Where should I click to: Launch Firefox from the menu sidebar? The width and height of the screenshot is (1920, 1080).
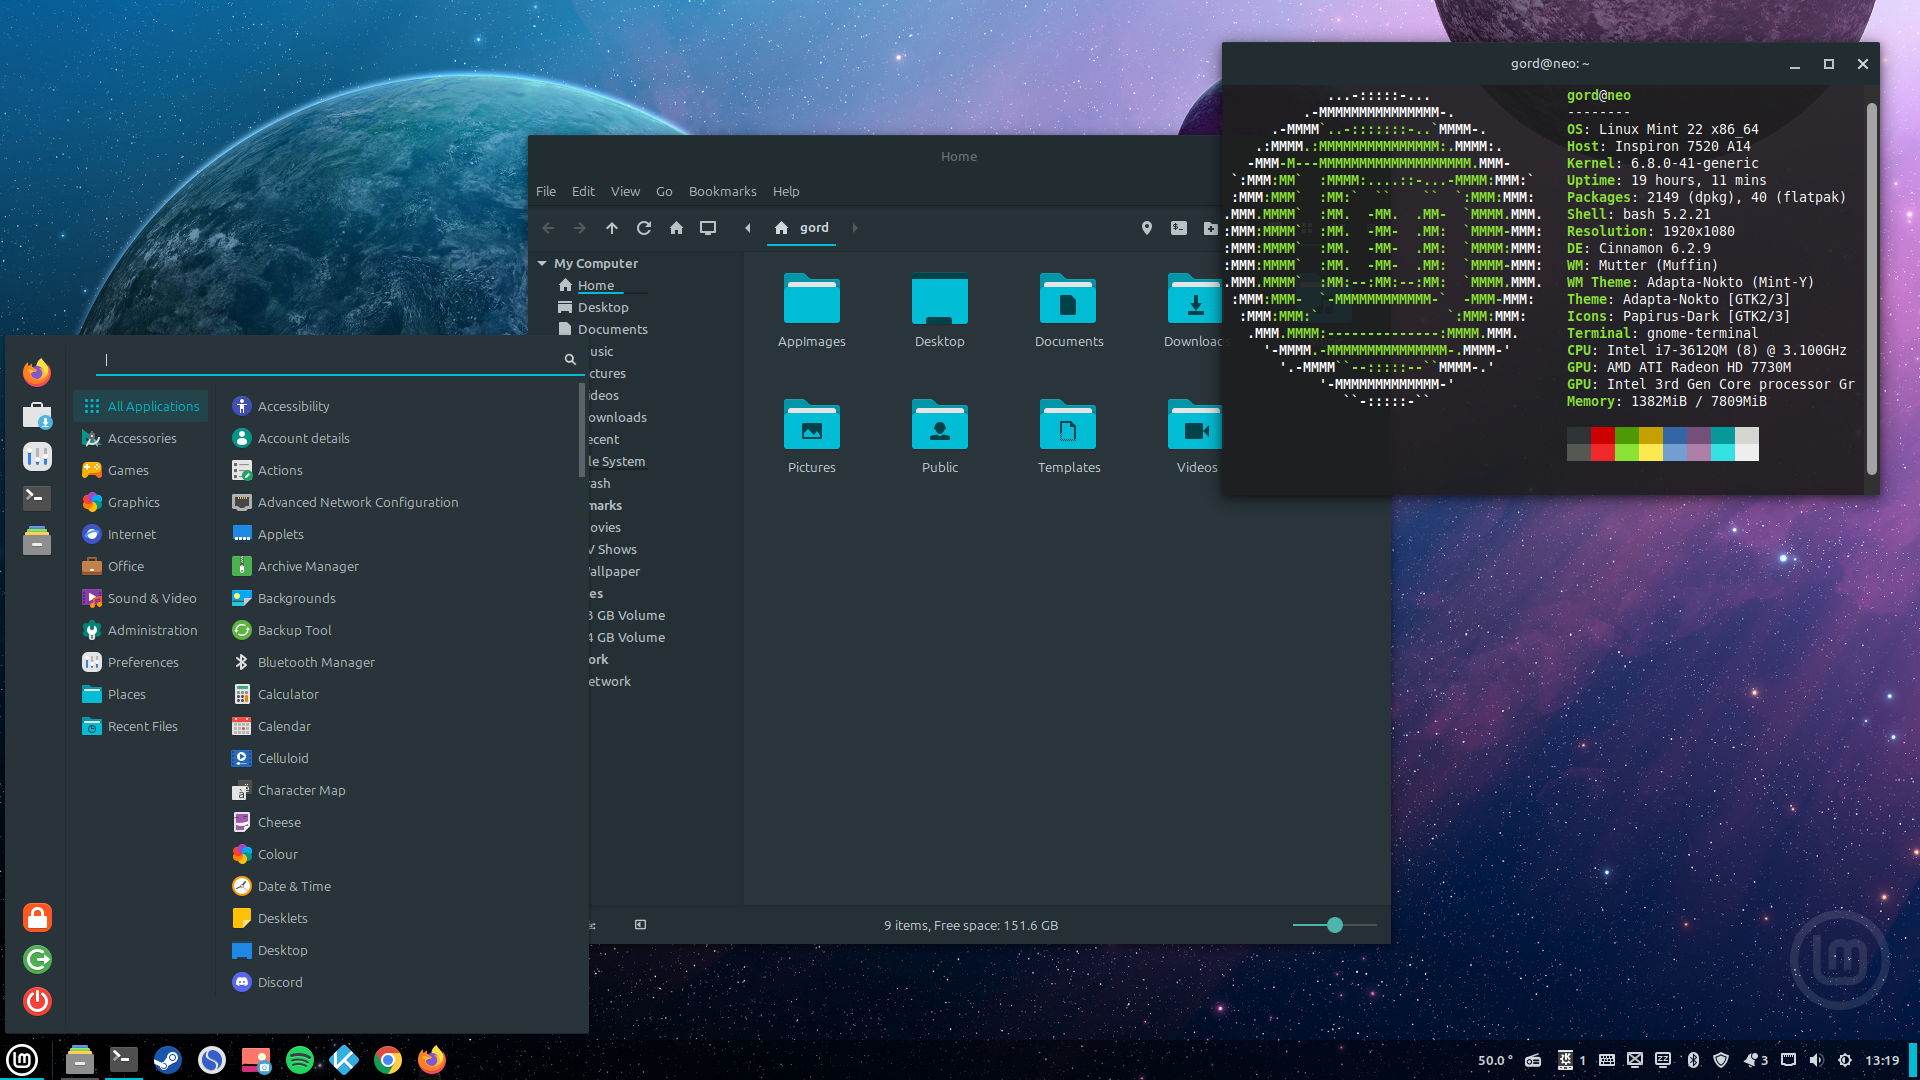point(36,371)
